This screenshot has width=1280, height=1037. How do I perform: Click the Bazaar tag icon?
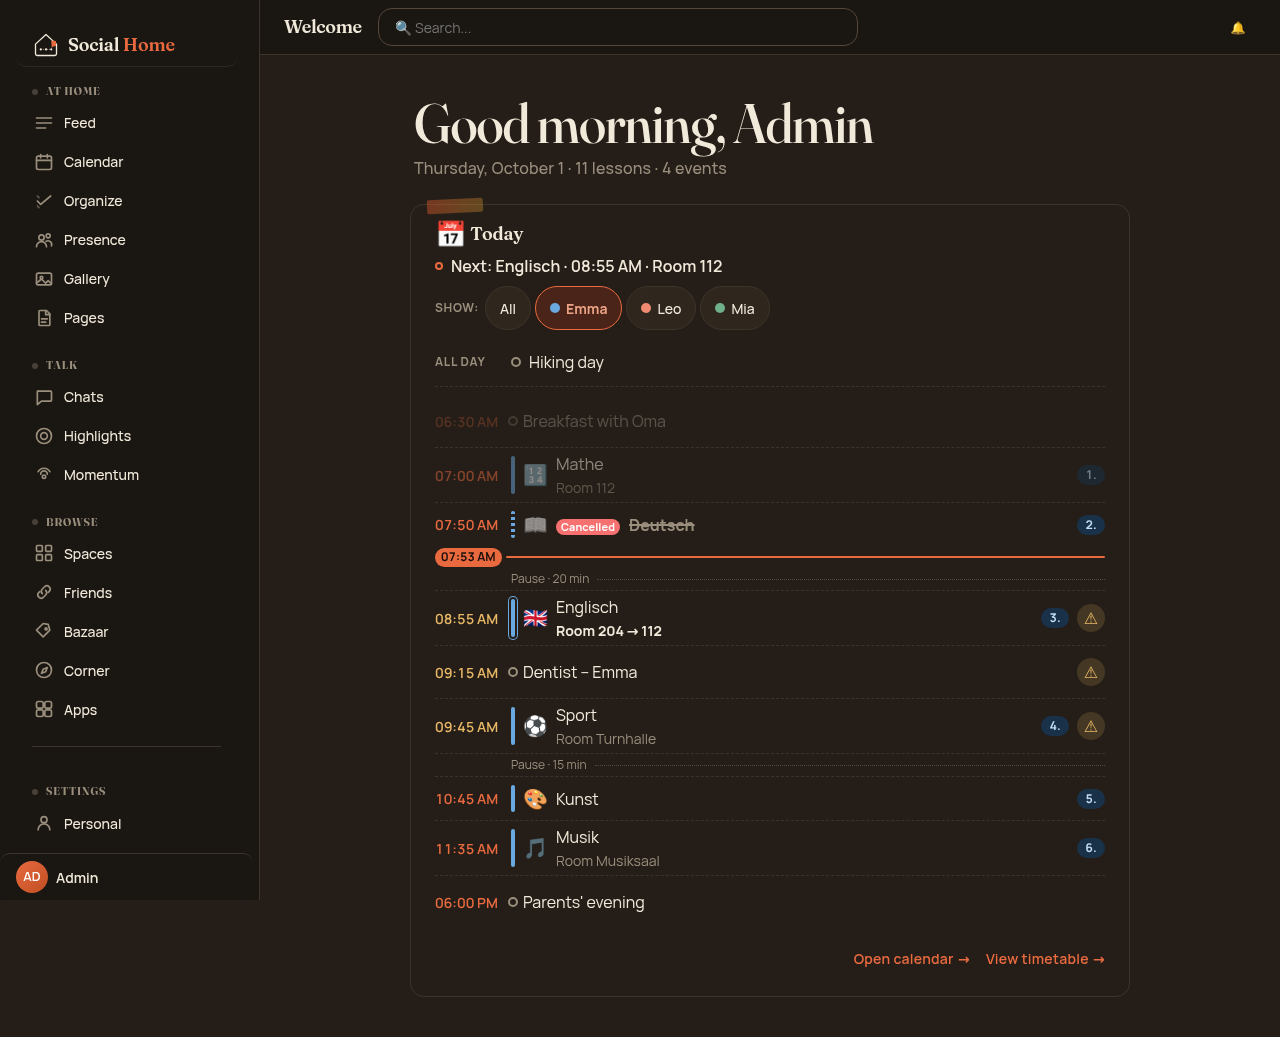[x=44, y=632]
